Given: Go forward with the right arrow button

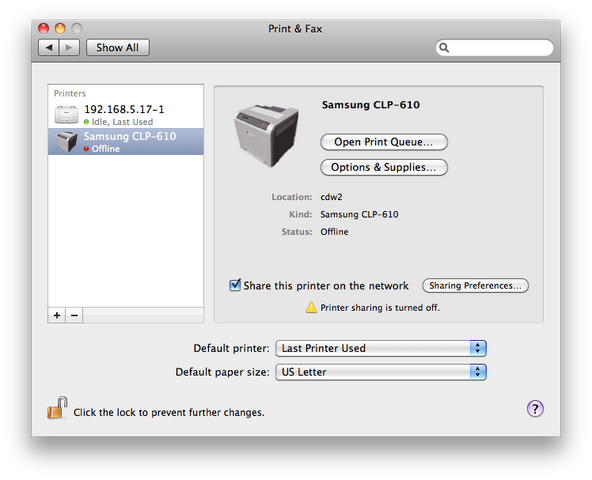Looking at the screenshot, I should [69, 48].
